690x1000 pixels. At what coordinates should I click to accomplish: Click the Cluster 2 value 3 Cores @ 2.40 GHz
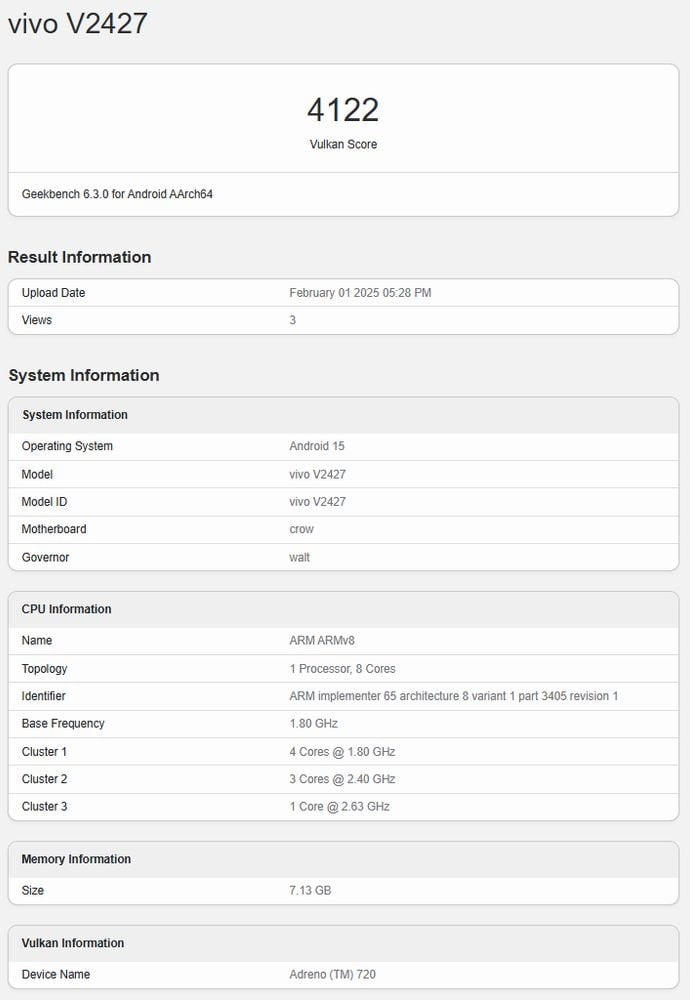[x=342, y=779]
